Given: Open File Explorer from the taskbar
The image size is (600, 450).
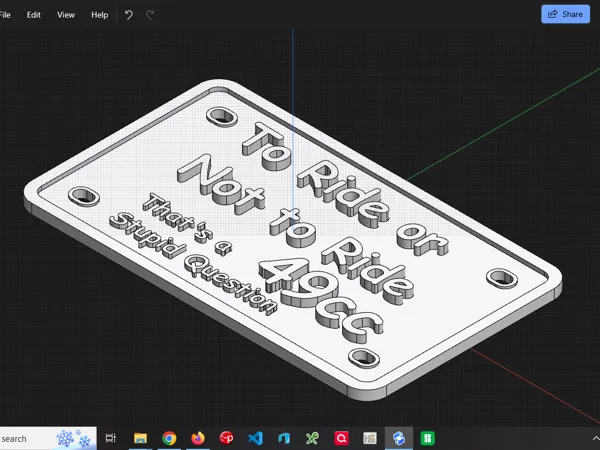Looking at the screenshot, I should (x=140, y=438).
